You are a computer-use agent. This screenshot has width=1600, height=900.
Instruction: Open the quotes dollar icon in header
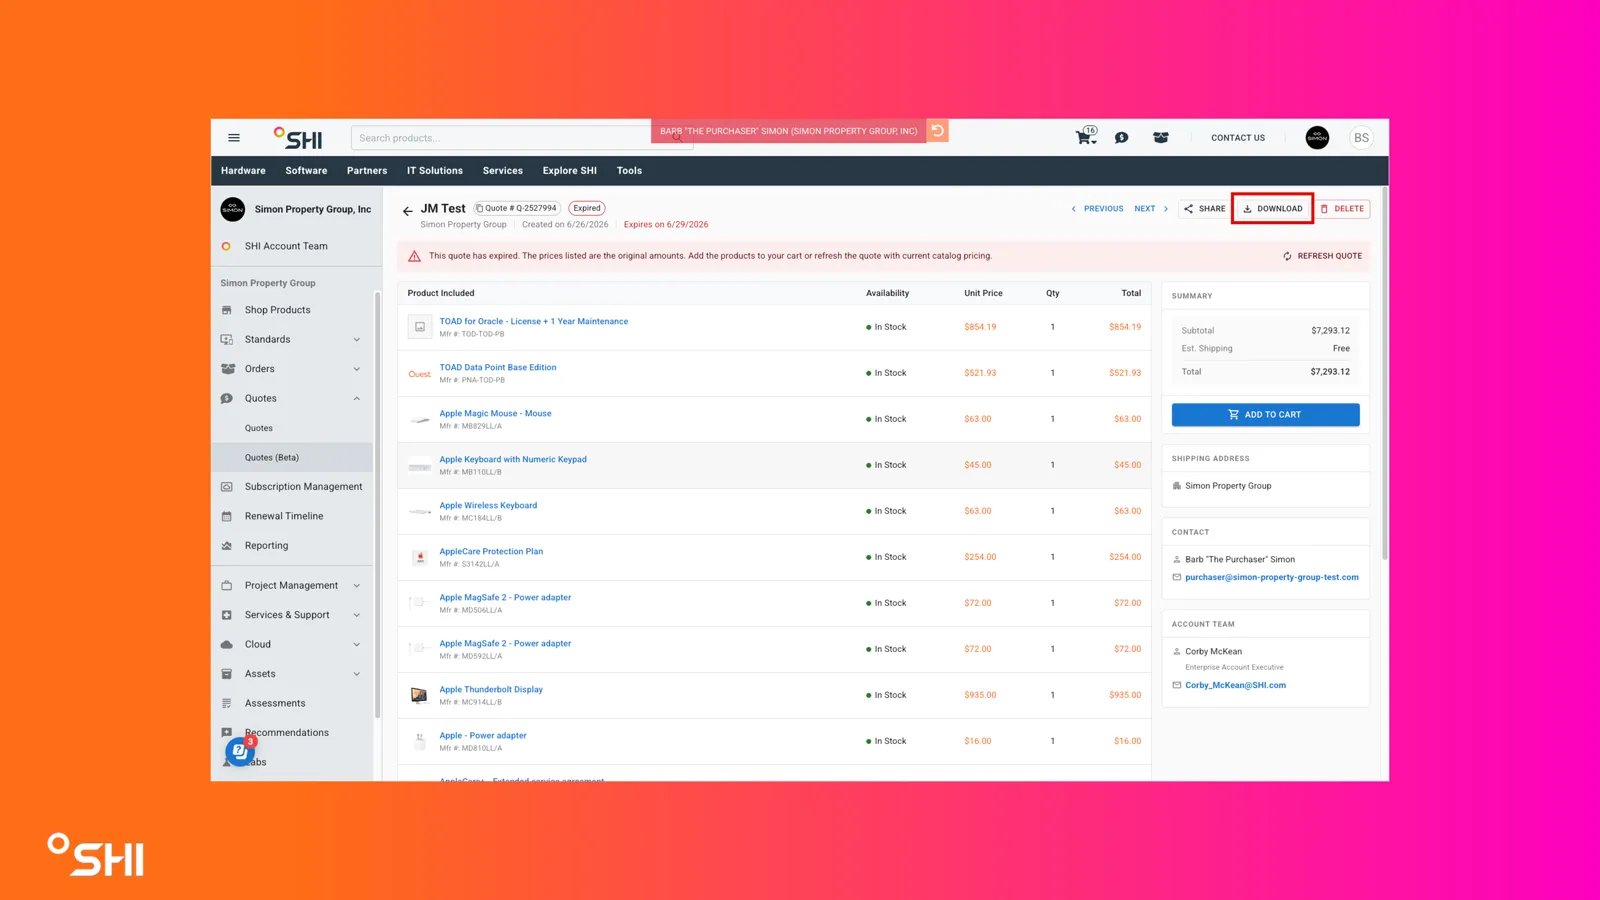1122,138
